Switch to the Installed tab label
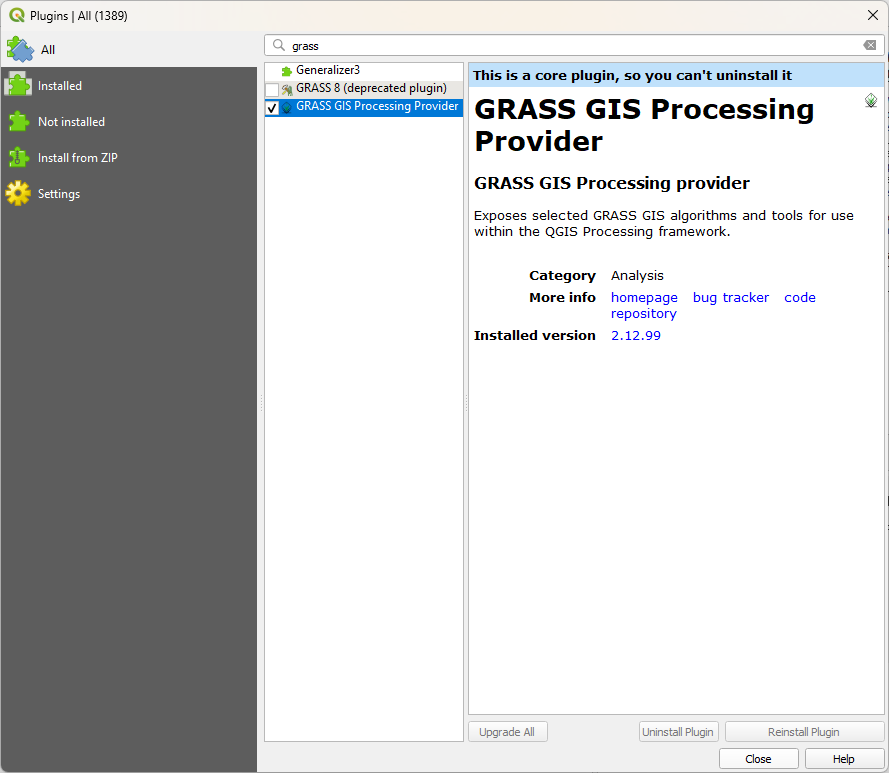This screenshot has height=773, width=889. (60, 86)
